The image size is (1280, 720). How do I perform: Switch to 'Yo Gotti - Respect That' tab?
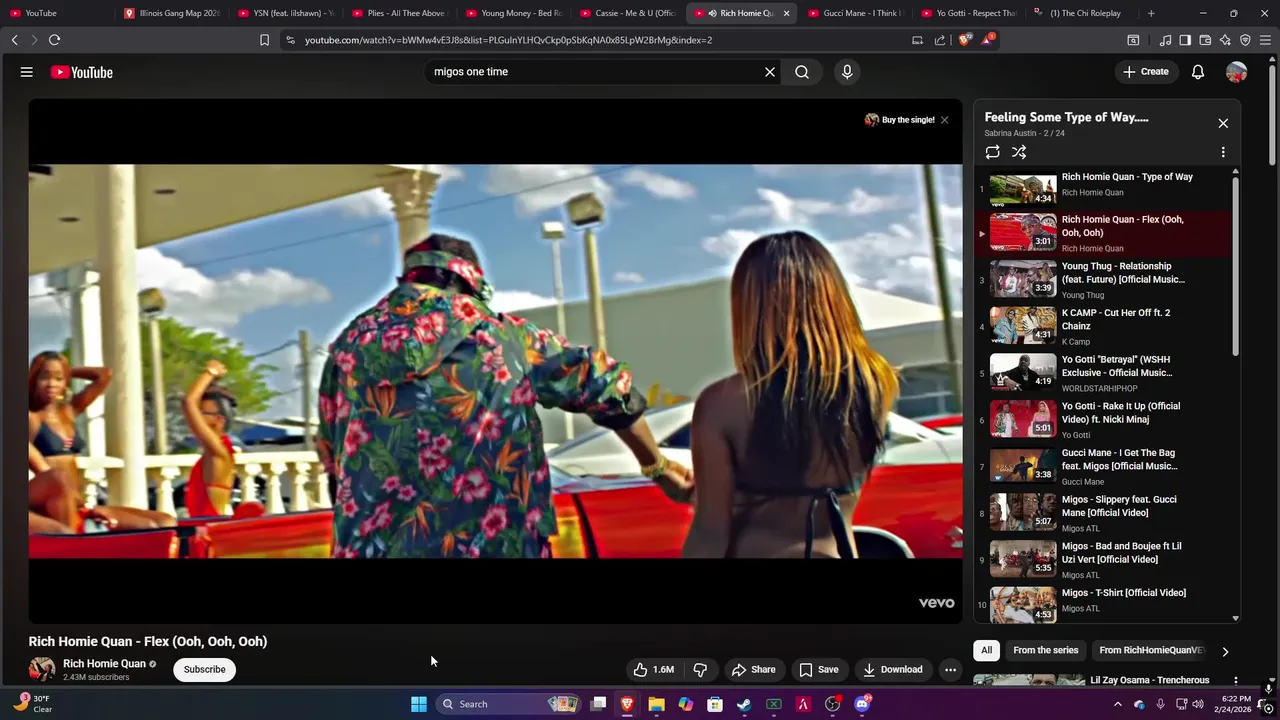968,13
